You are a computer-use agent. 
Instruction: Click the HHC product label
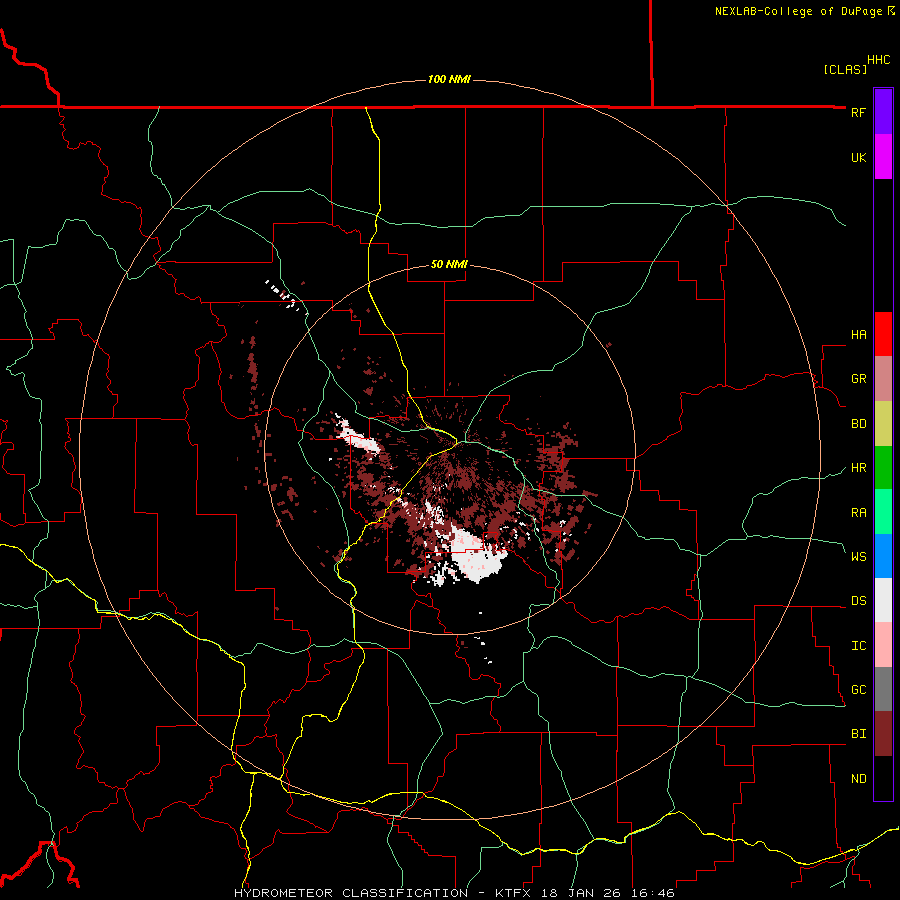point(879,60)
